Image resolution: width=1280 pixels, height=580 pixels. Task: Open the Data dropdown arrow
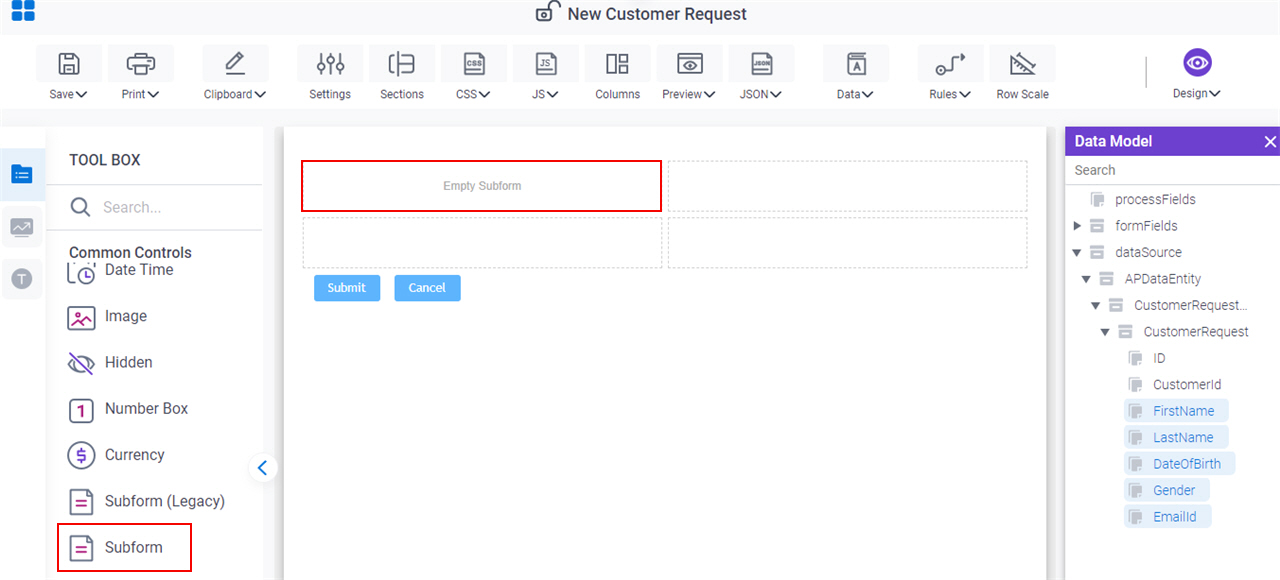(x=868, y=94)
